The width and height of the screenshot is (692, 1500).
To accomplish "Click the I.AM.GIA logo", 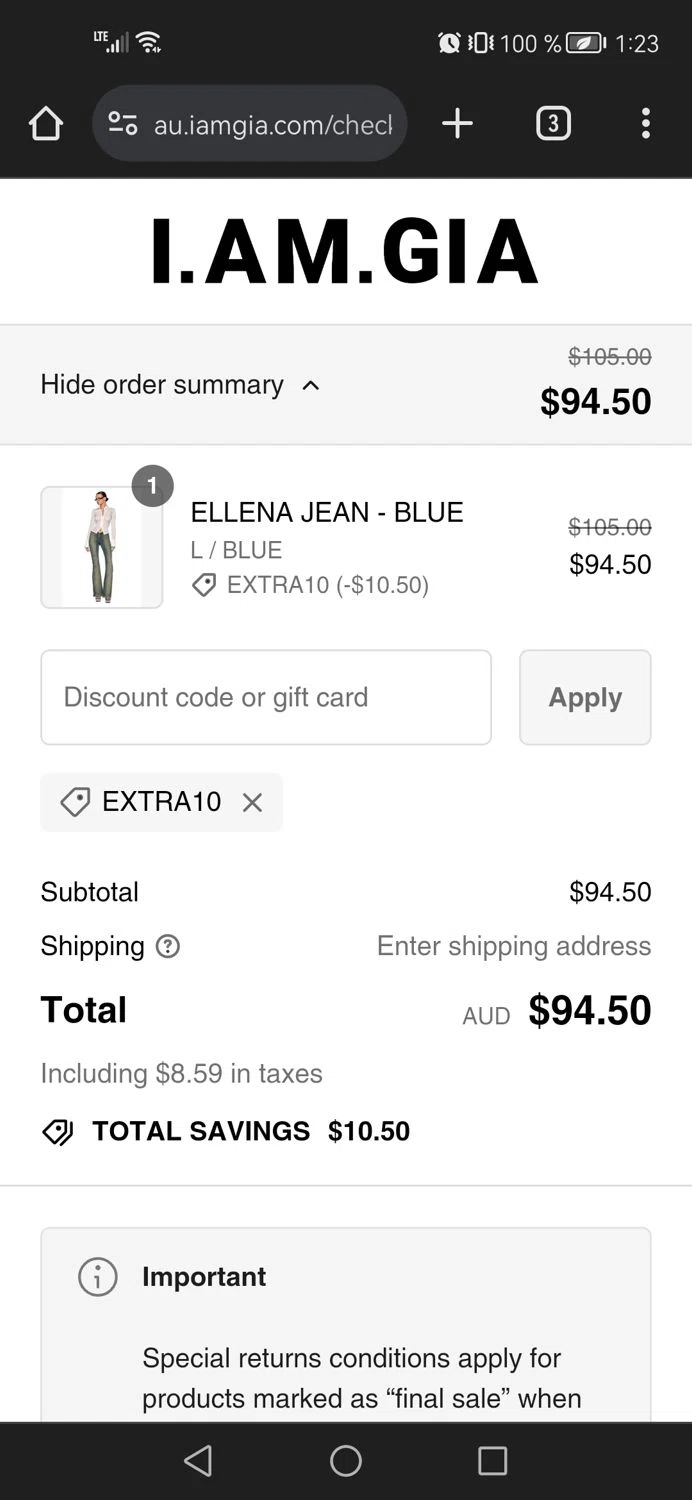I will pos(345,251).
